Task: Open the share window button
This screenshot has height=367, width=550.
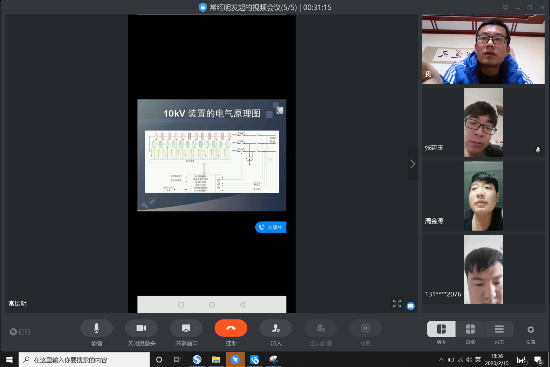Action: point(186,328)
